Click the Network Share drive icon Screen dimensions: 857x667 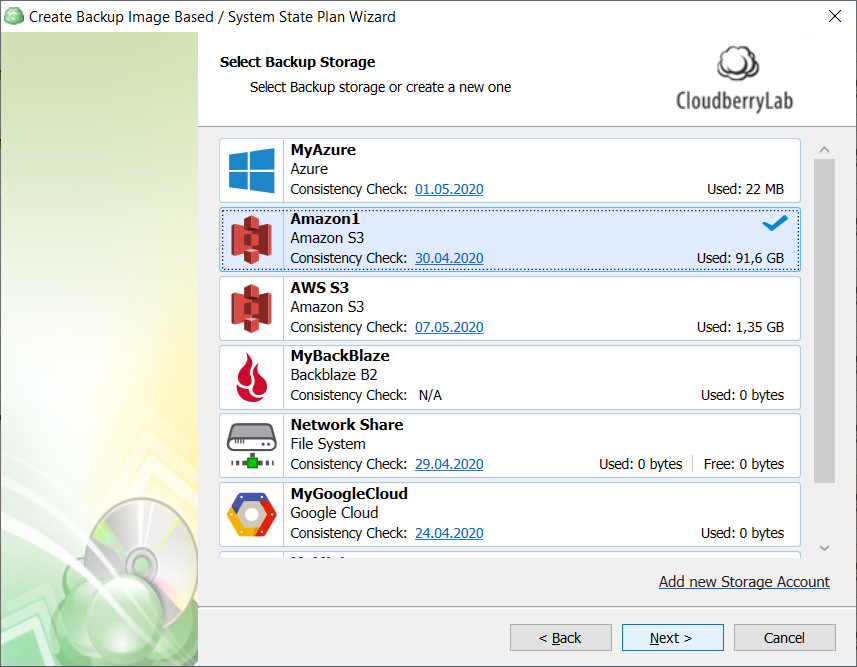(251, 446)
